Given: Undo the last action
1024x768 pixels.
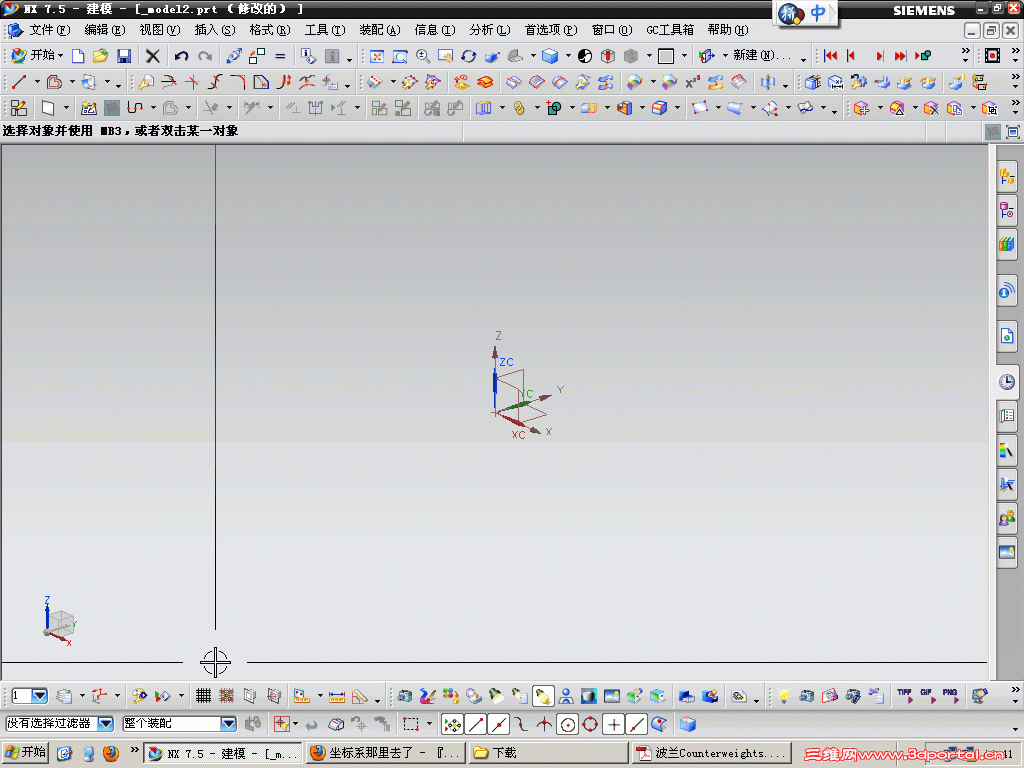Looking at the screenshot, I should click(x=181, y=56).
